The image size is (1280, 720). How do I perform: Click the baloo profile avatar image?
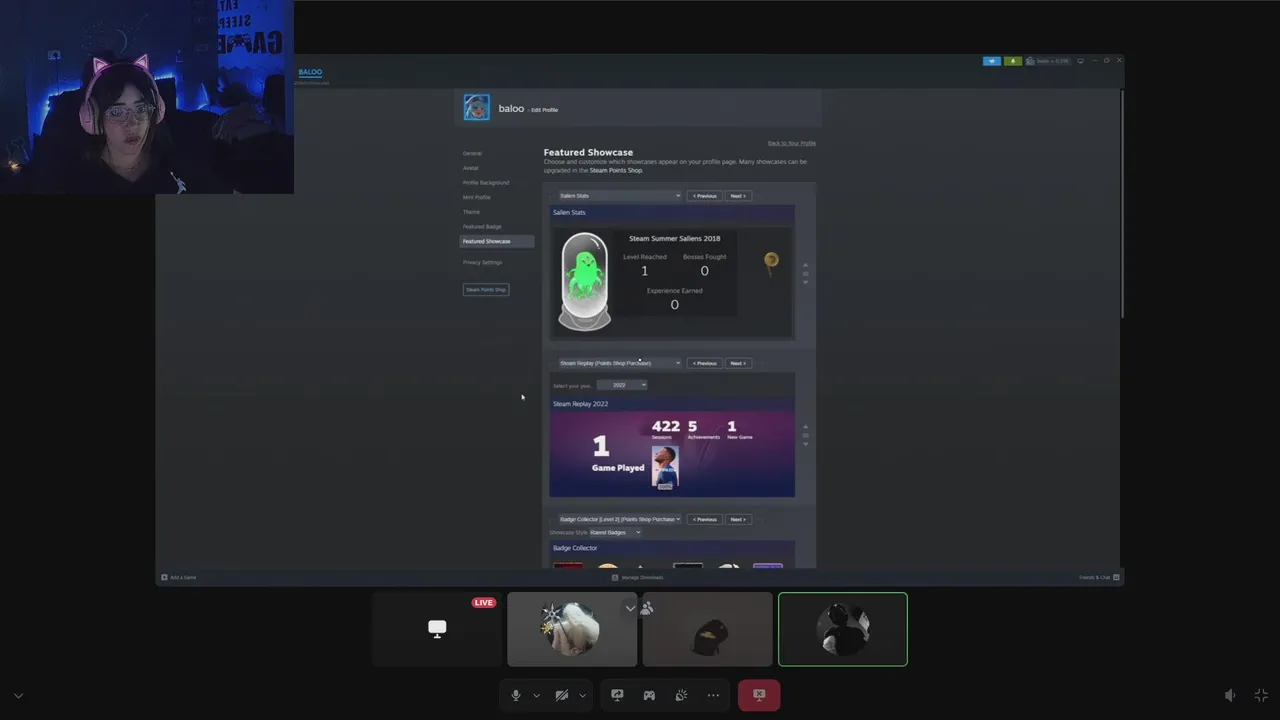tap(477, 108)
